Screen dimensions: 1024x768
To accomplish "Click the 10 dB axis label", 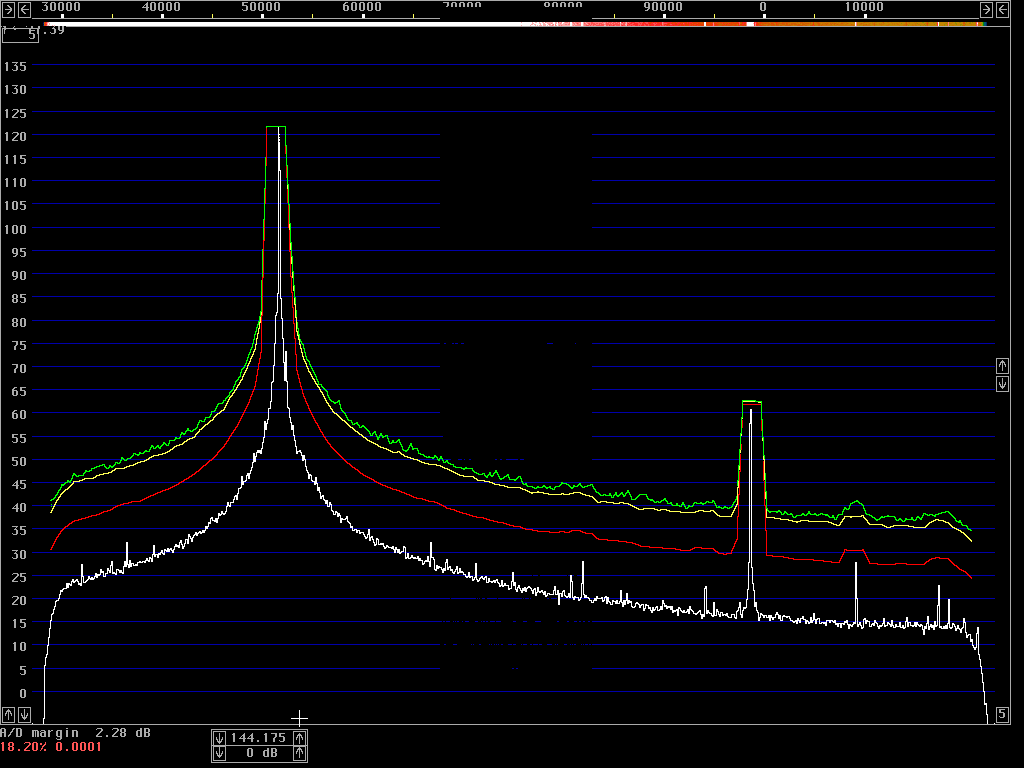I will coord(19,647).
